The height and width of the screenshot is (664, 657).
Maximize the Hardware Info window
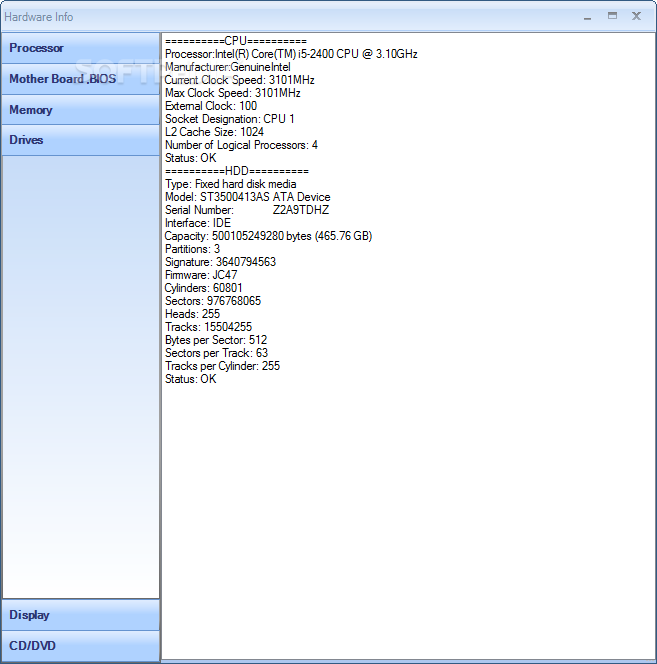point(612,16)
